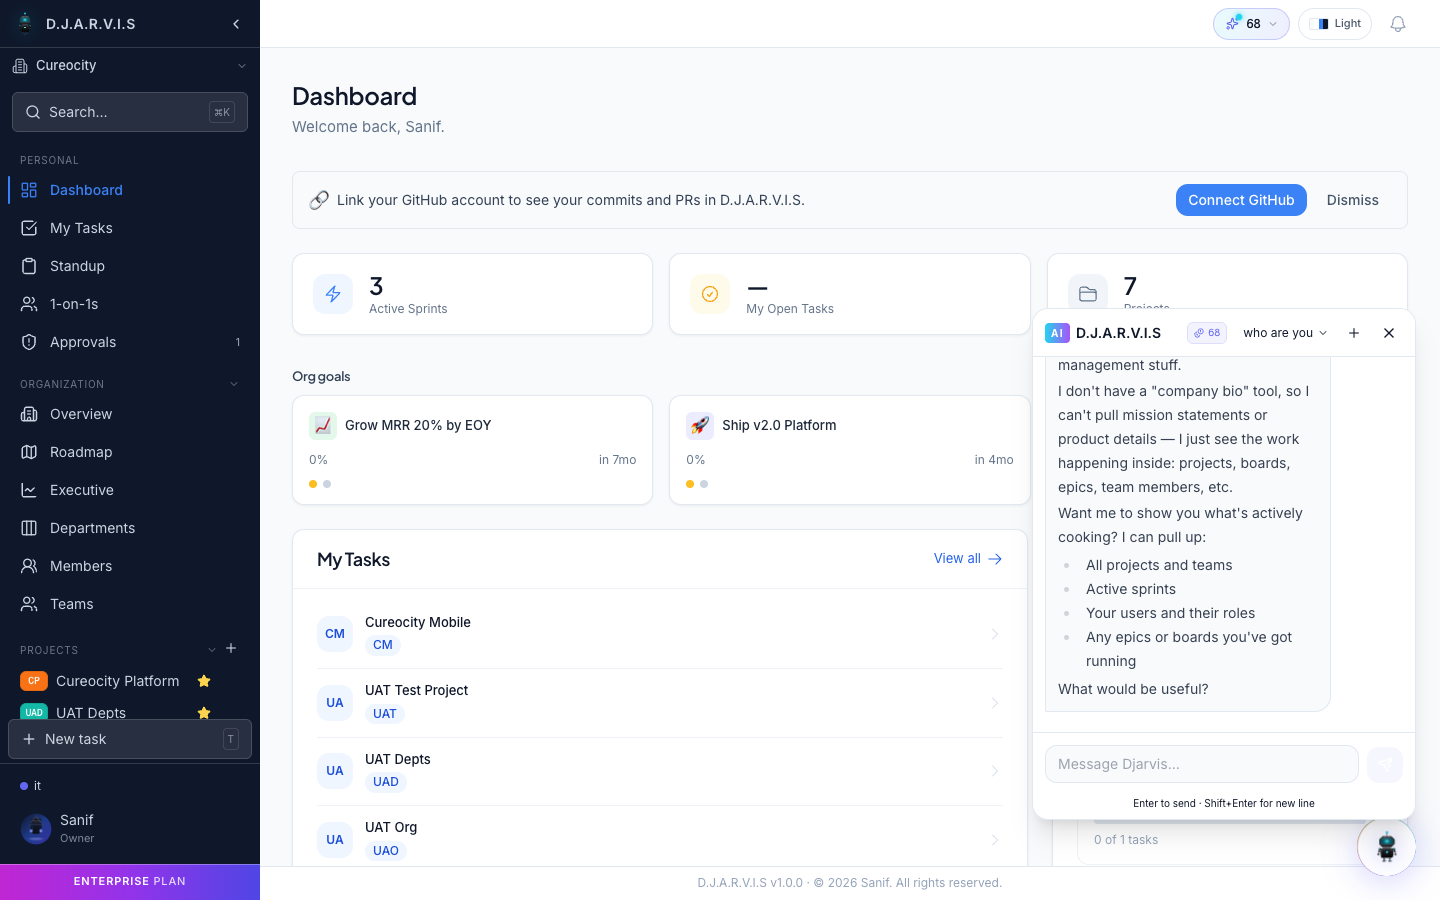Collapse the Projects section chevron
This screenshot has height=900, width=1440.
tap(212, 650)
